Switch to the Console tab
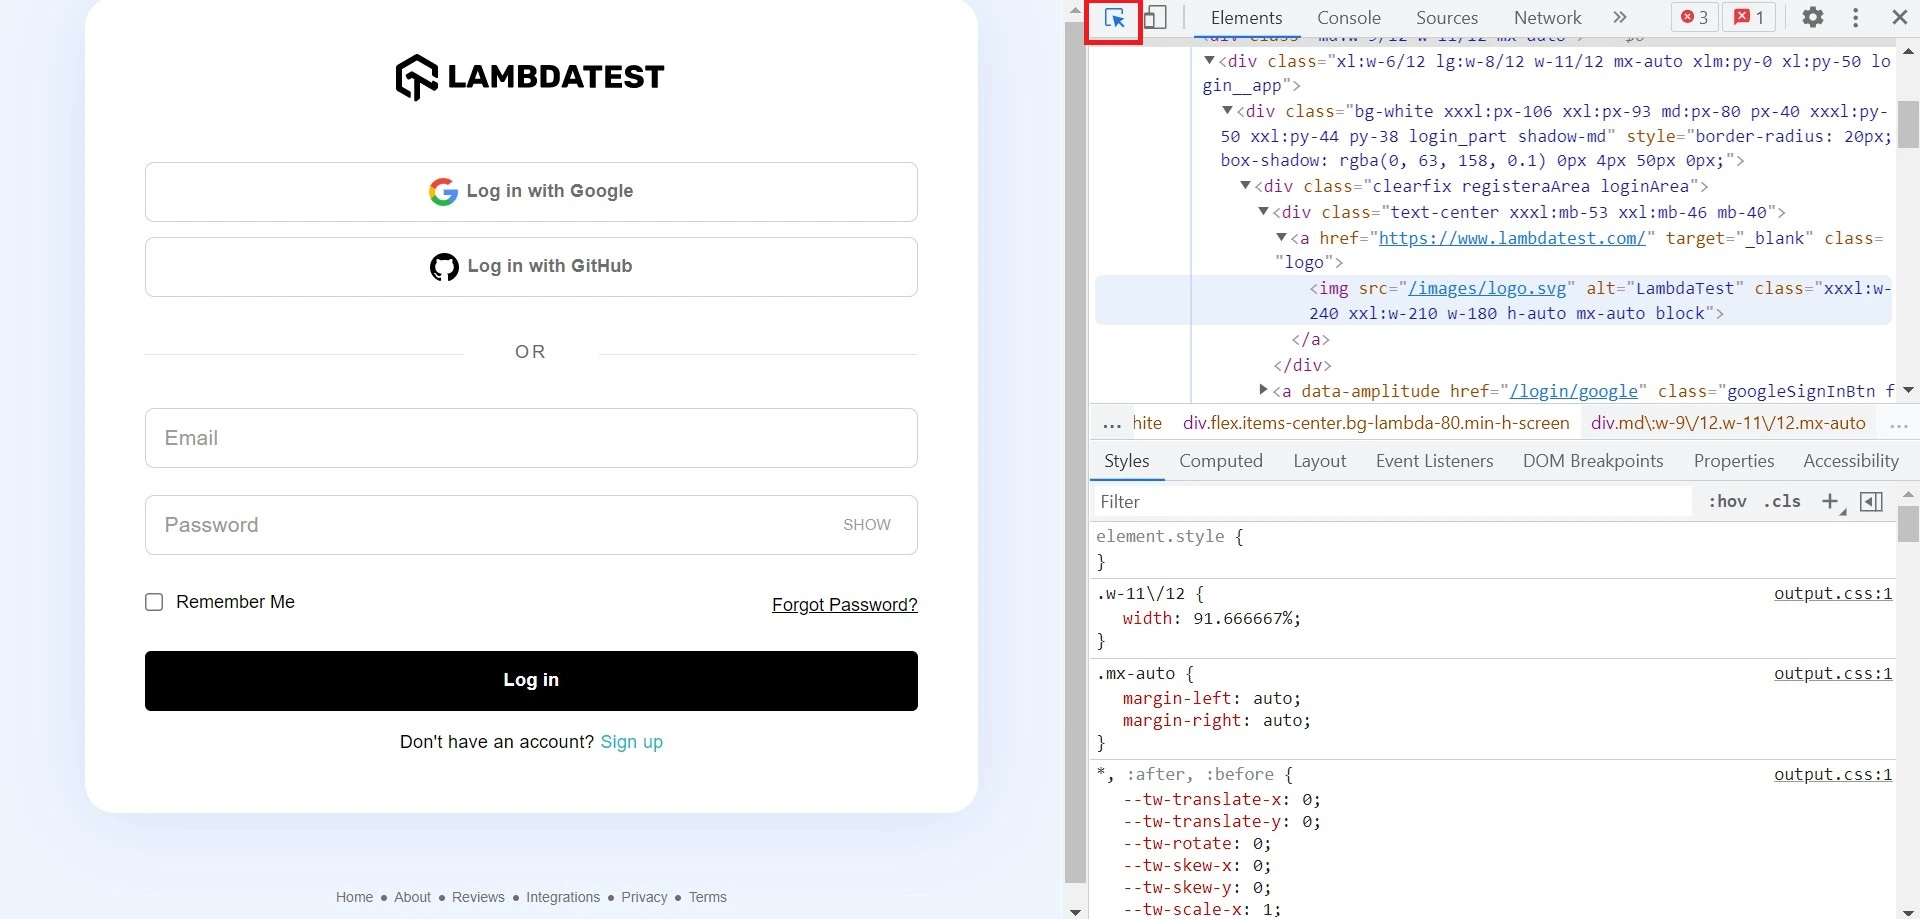The height and width of the screenshot is (919, 1920). (1348, 18)
